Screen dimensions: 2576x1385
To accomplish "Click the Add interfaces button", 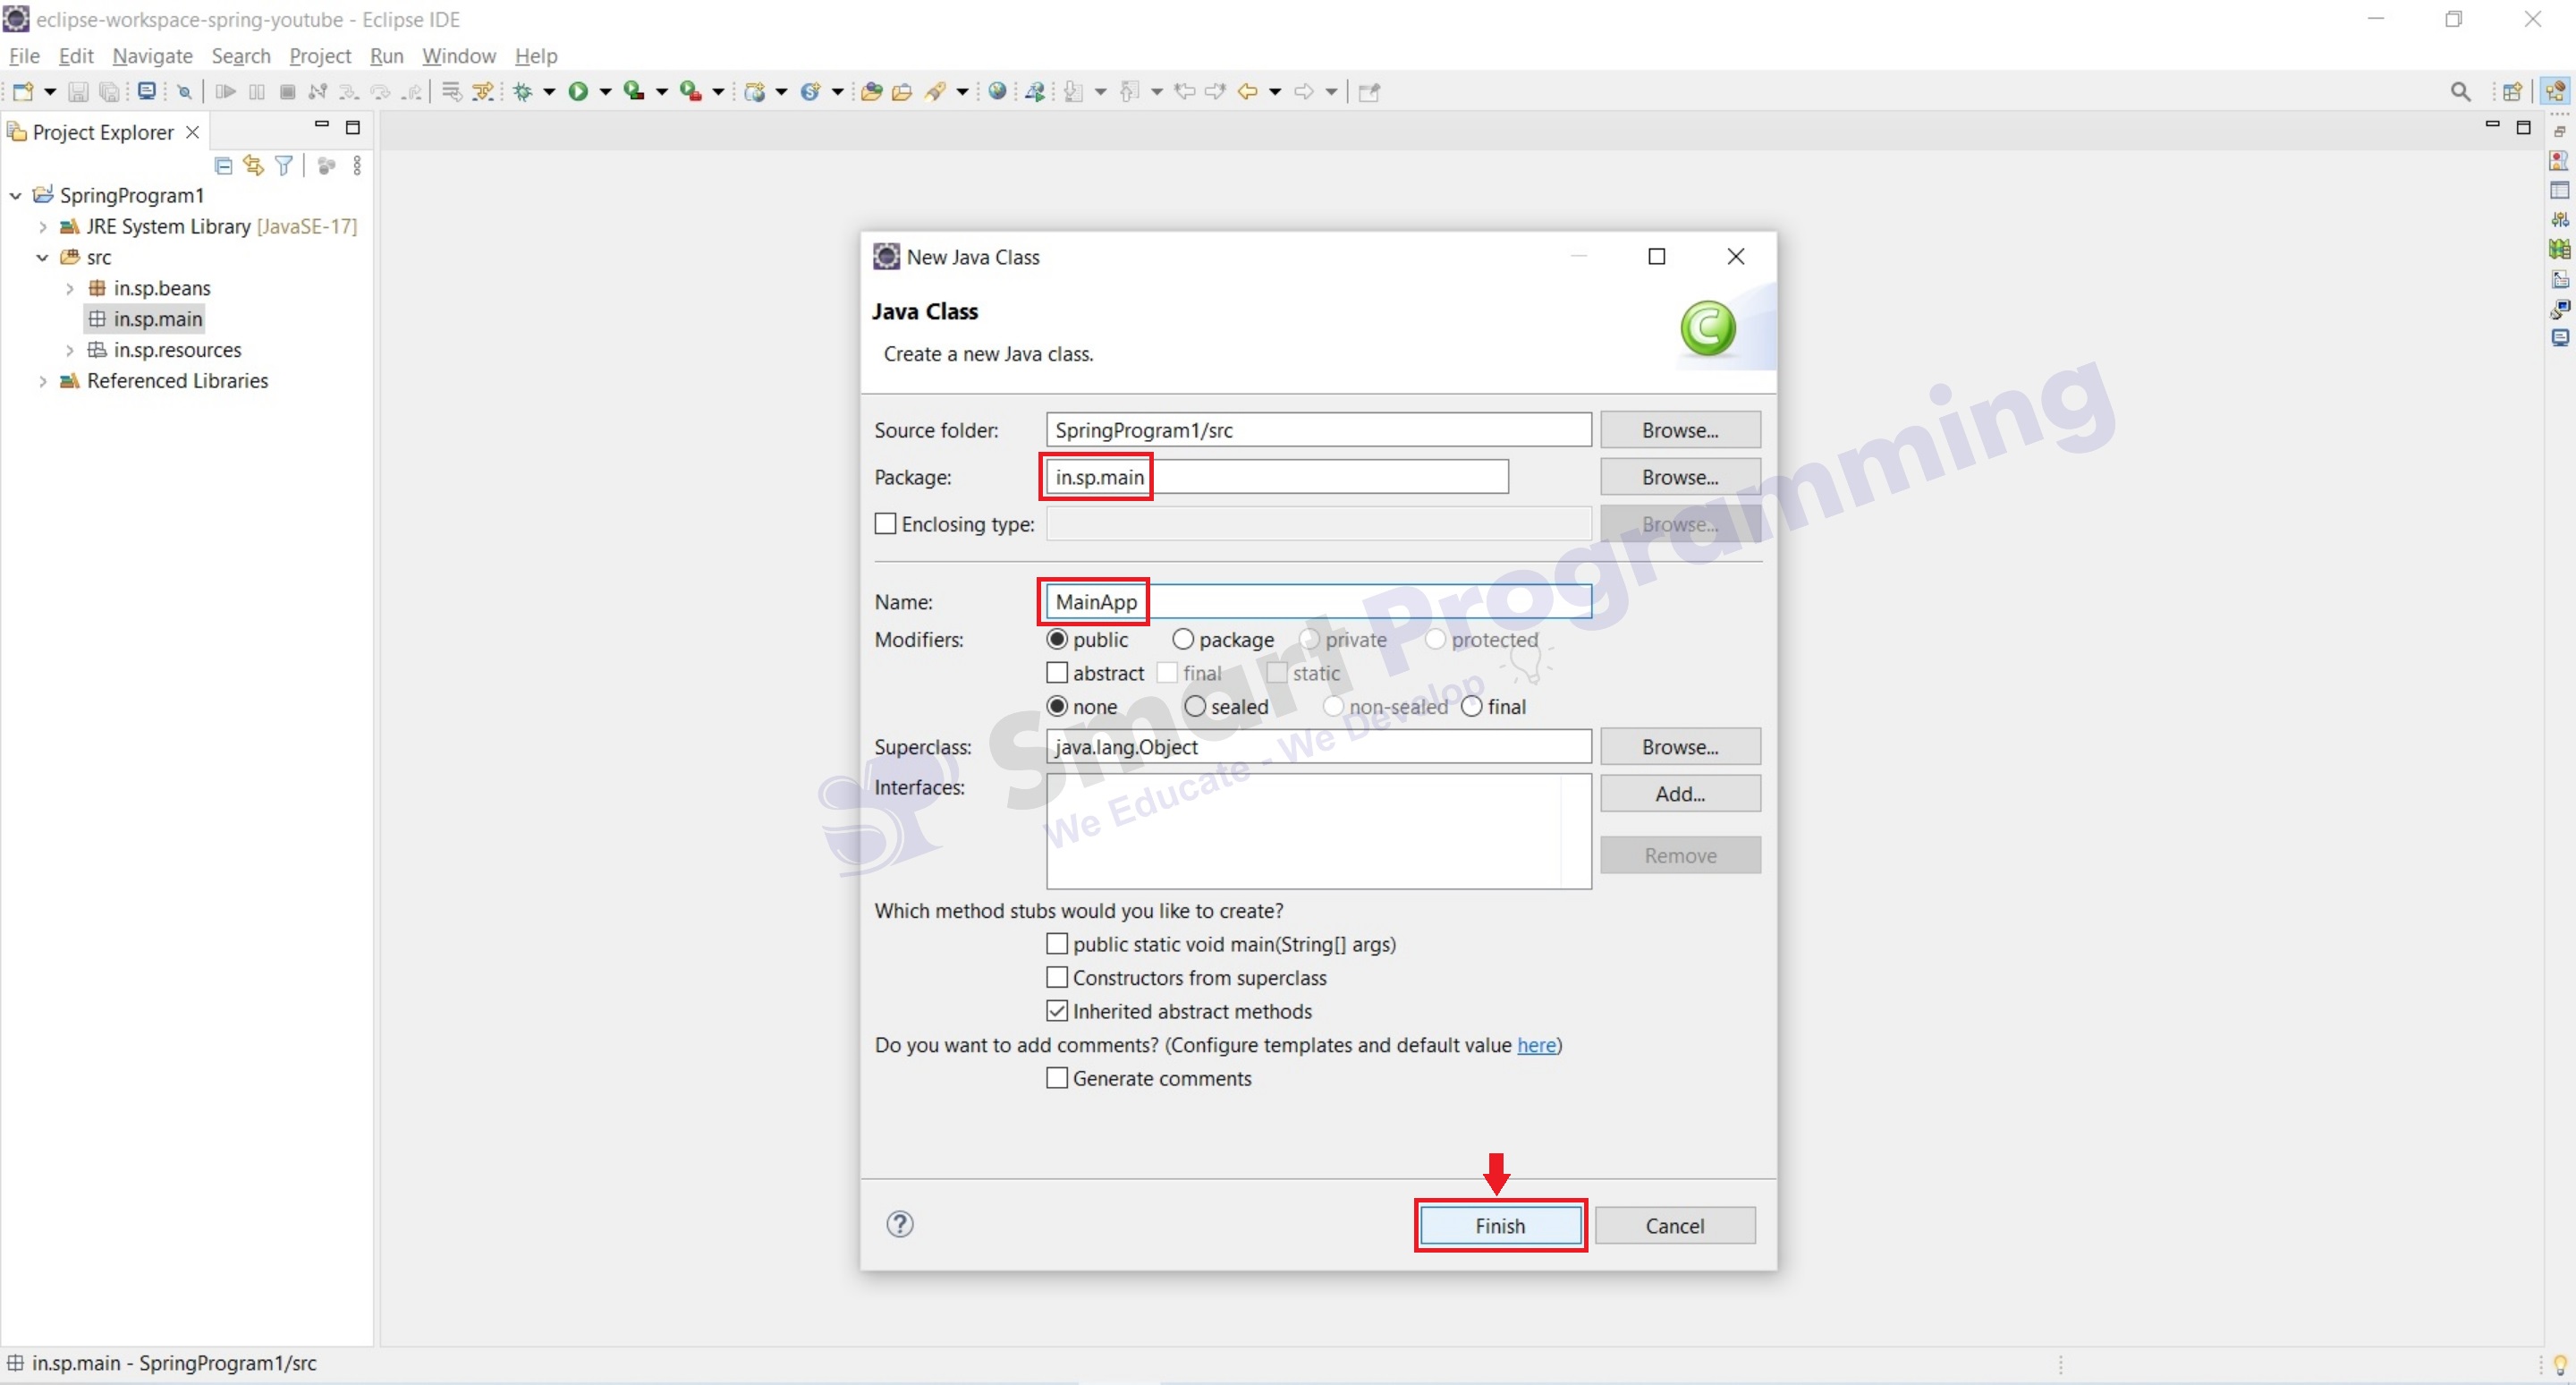I will coord(1680,794).
